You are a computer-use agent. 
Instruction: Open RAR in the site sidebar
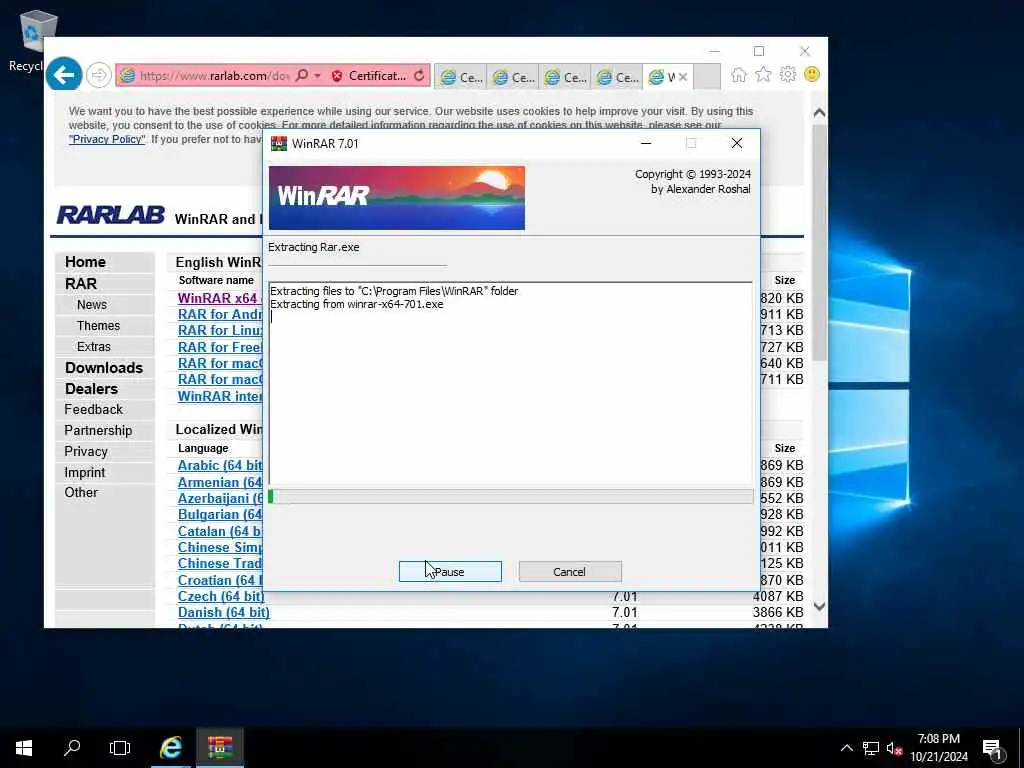81,283
